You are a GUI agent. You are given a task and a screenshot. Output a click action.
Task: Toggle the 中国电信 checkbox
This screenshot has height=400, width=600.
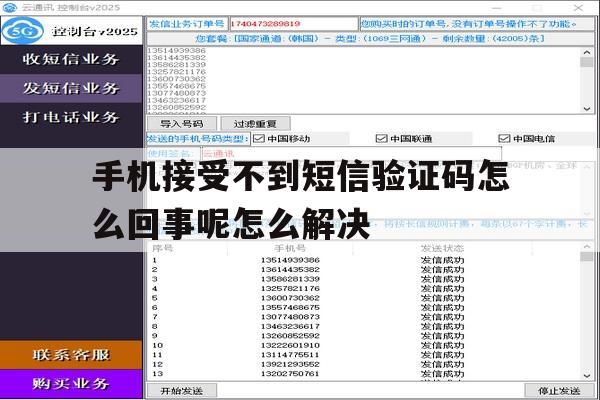pyautogui.click(x=504, y=139)
